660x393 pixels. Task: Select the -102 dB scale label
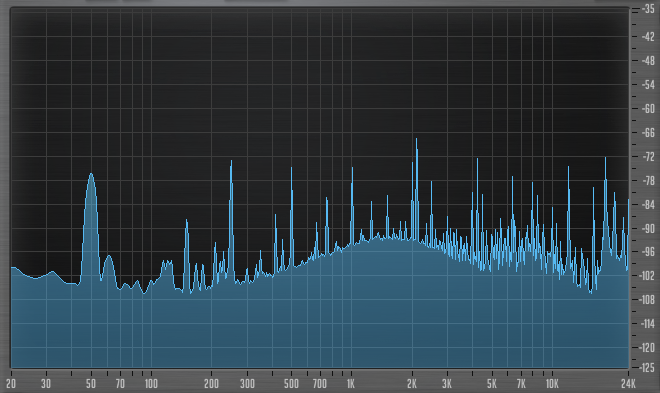coord(647,276)
